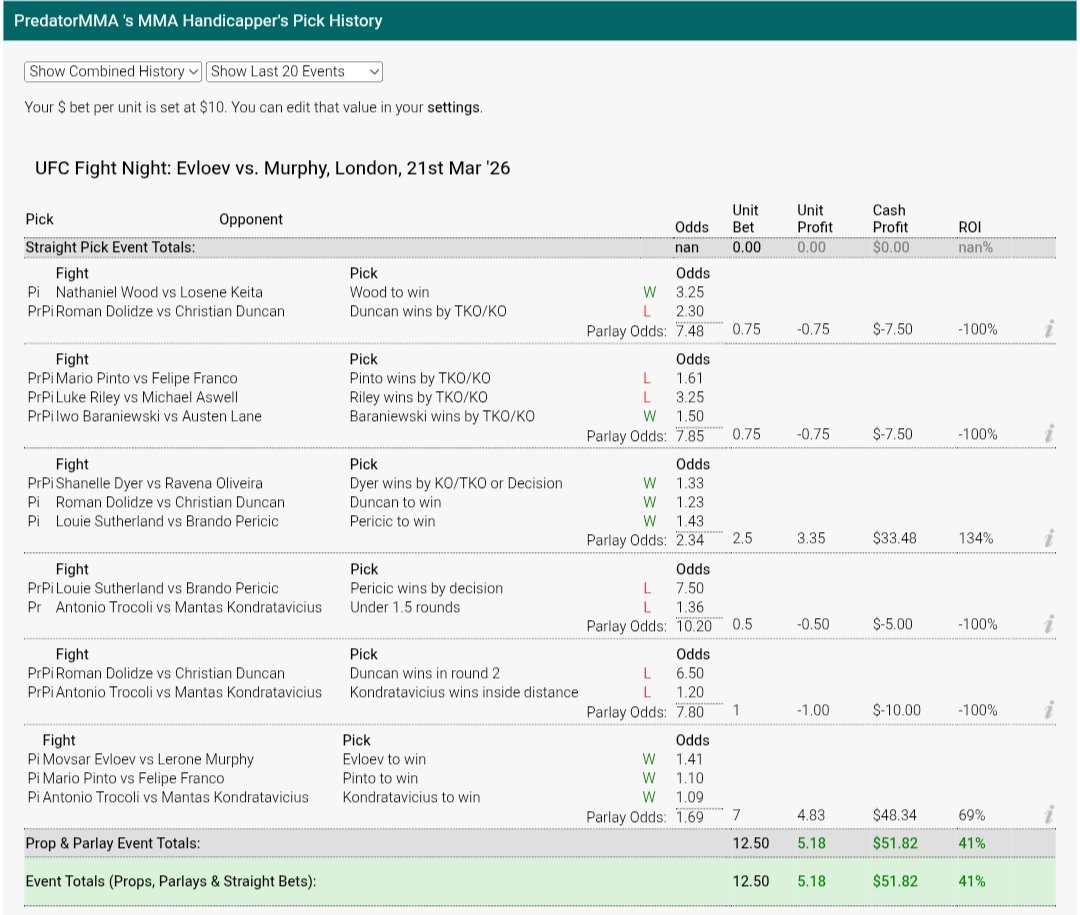Select Mario Pinto vs Felipe Franco TKO/KO row
The height and width of the screenshot is (915, 1080).
(147, 378)
